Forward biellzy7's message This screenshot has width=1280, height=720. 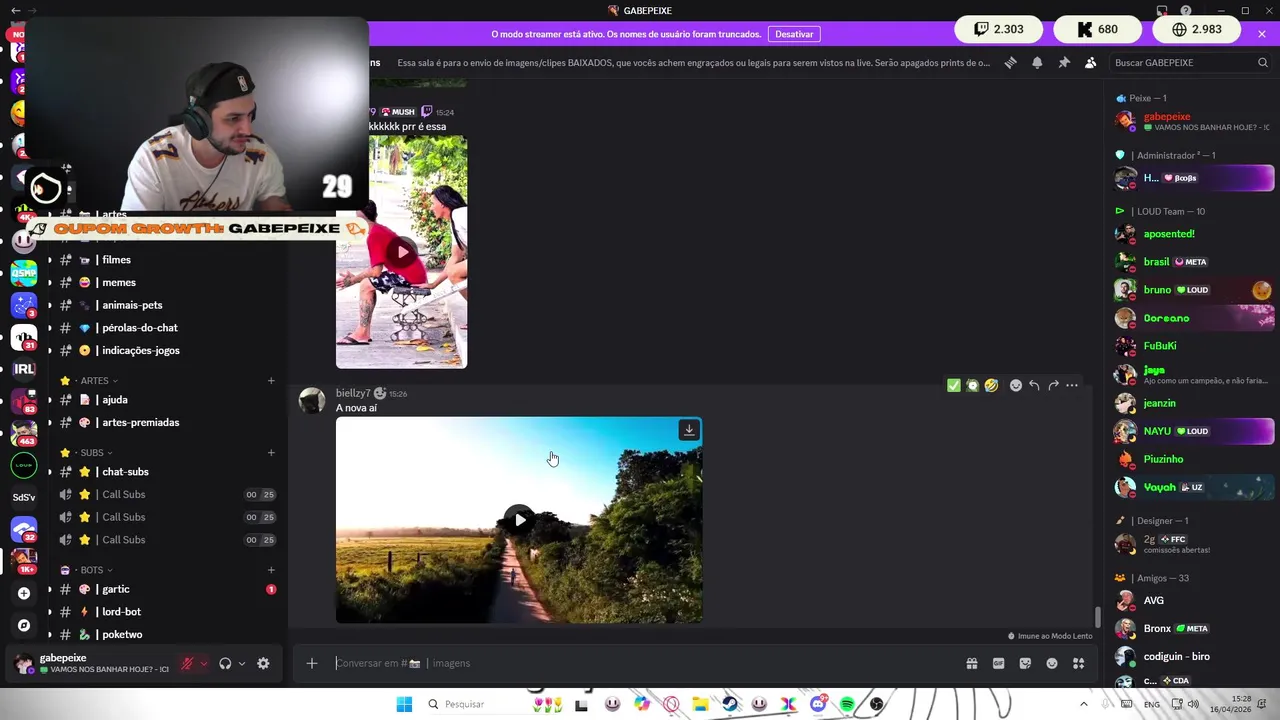pos(1053,385)
